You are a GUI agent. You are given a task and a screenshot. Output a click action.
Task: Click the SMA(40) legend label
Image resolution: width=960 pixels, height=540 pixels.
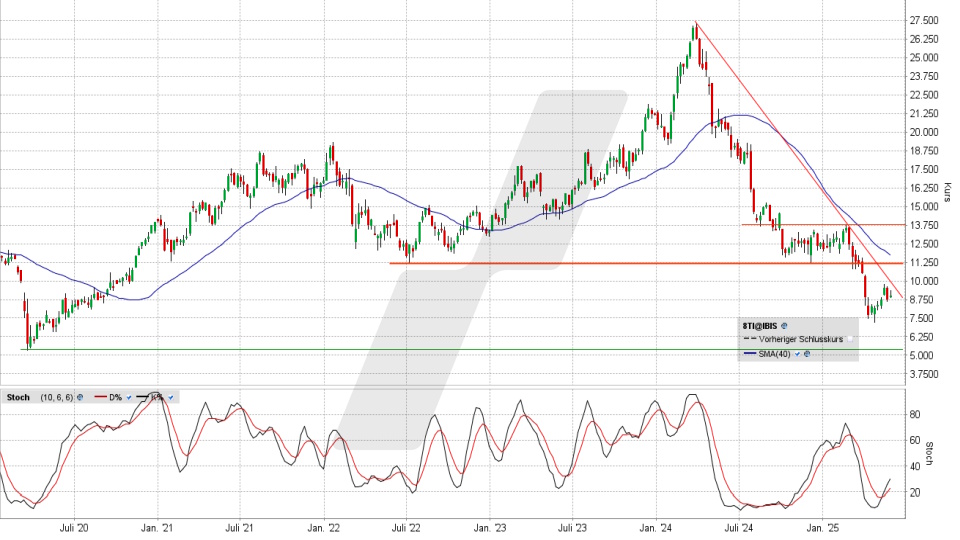[774, 354]
